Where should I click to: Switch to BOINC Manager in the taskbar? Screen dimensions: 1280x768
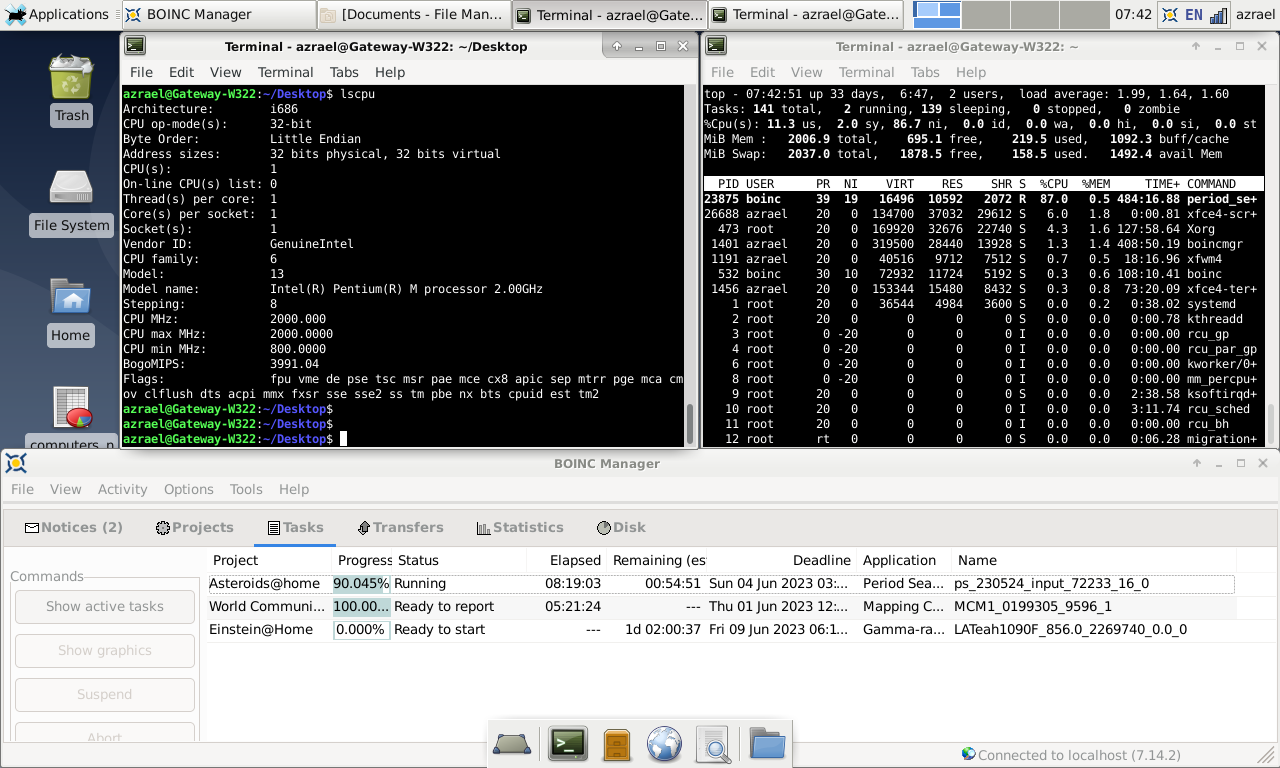pyautogui.click(x=218, y=14)
